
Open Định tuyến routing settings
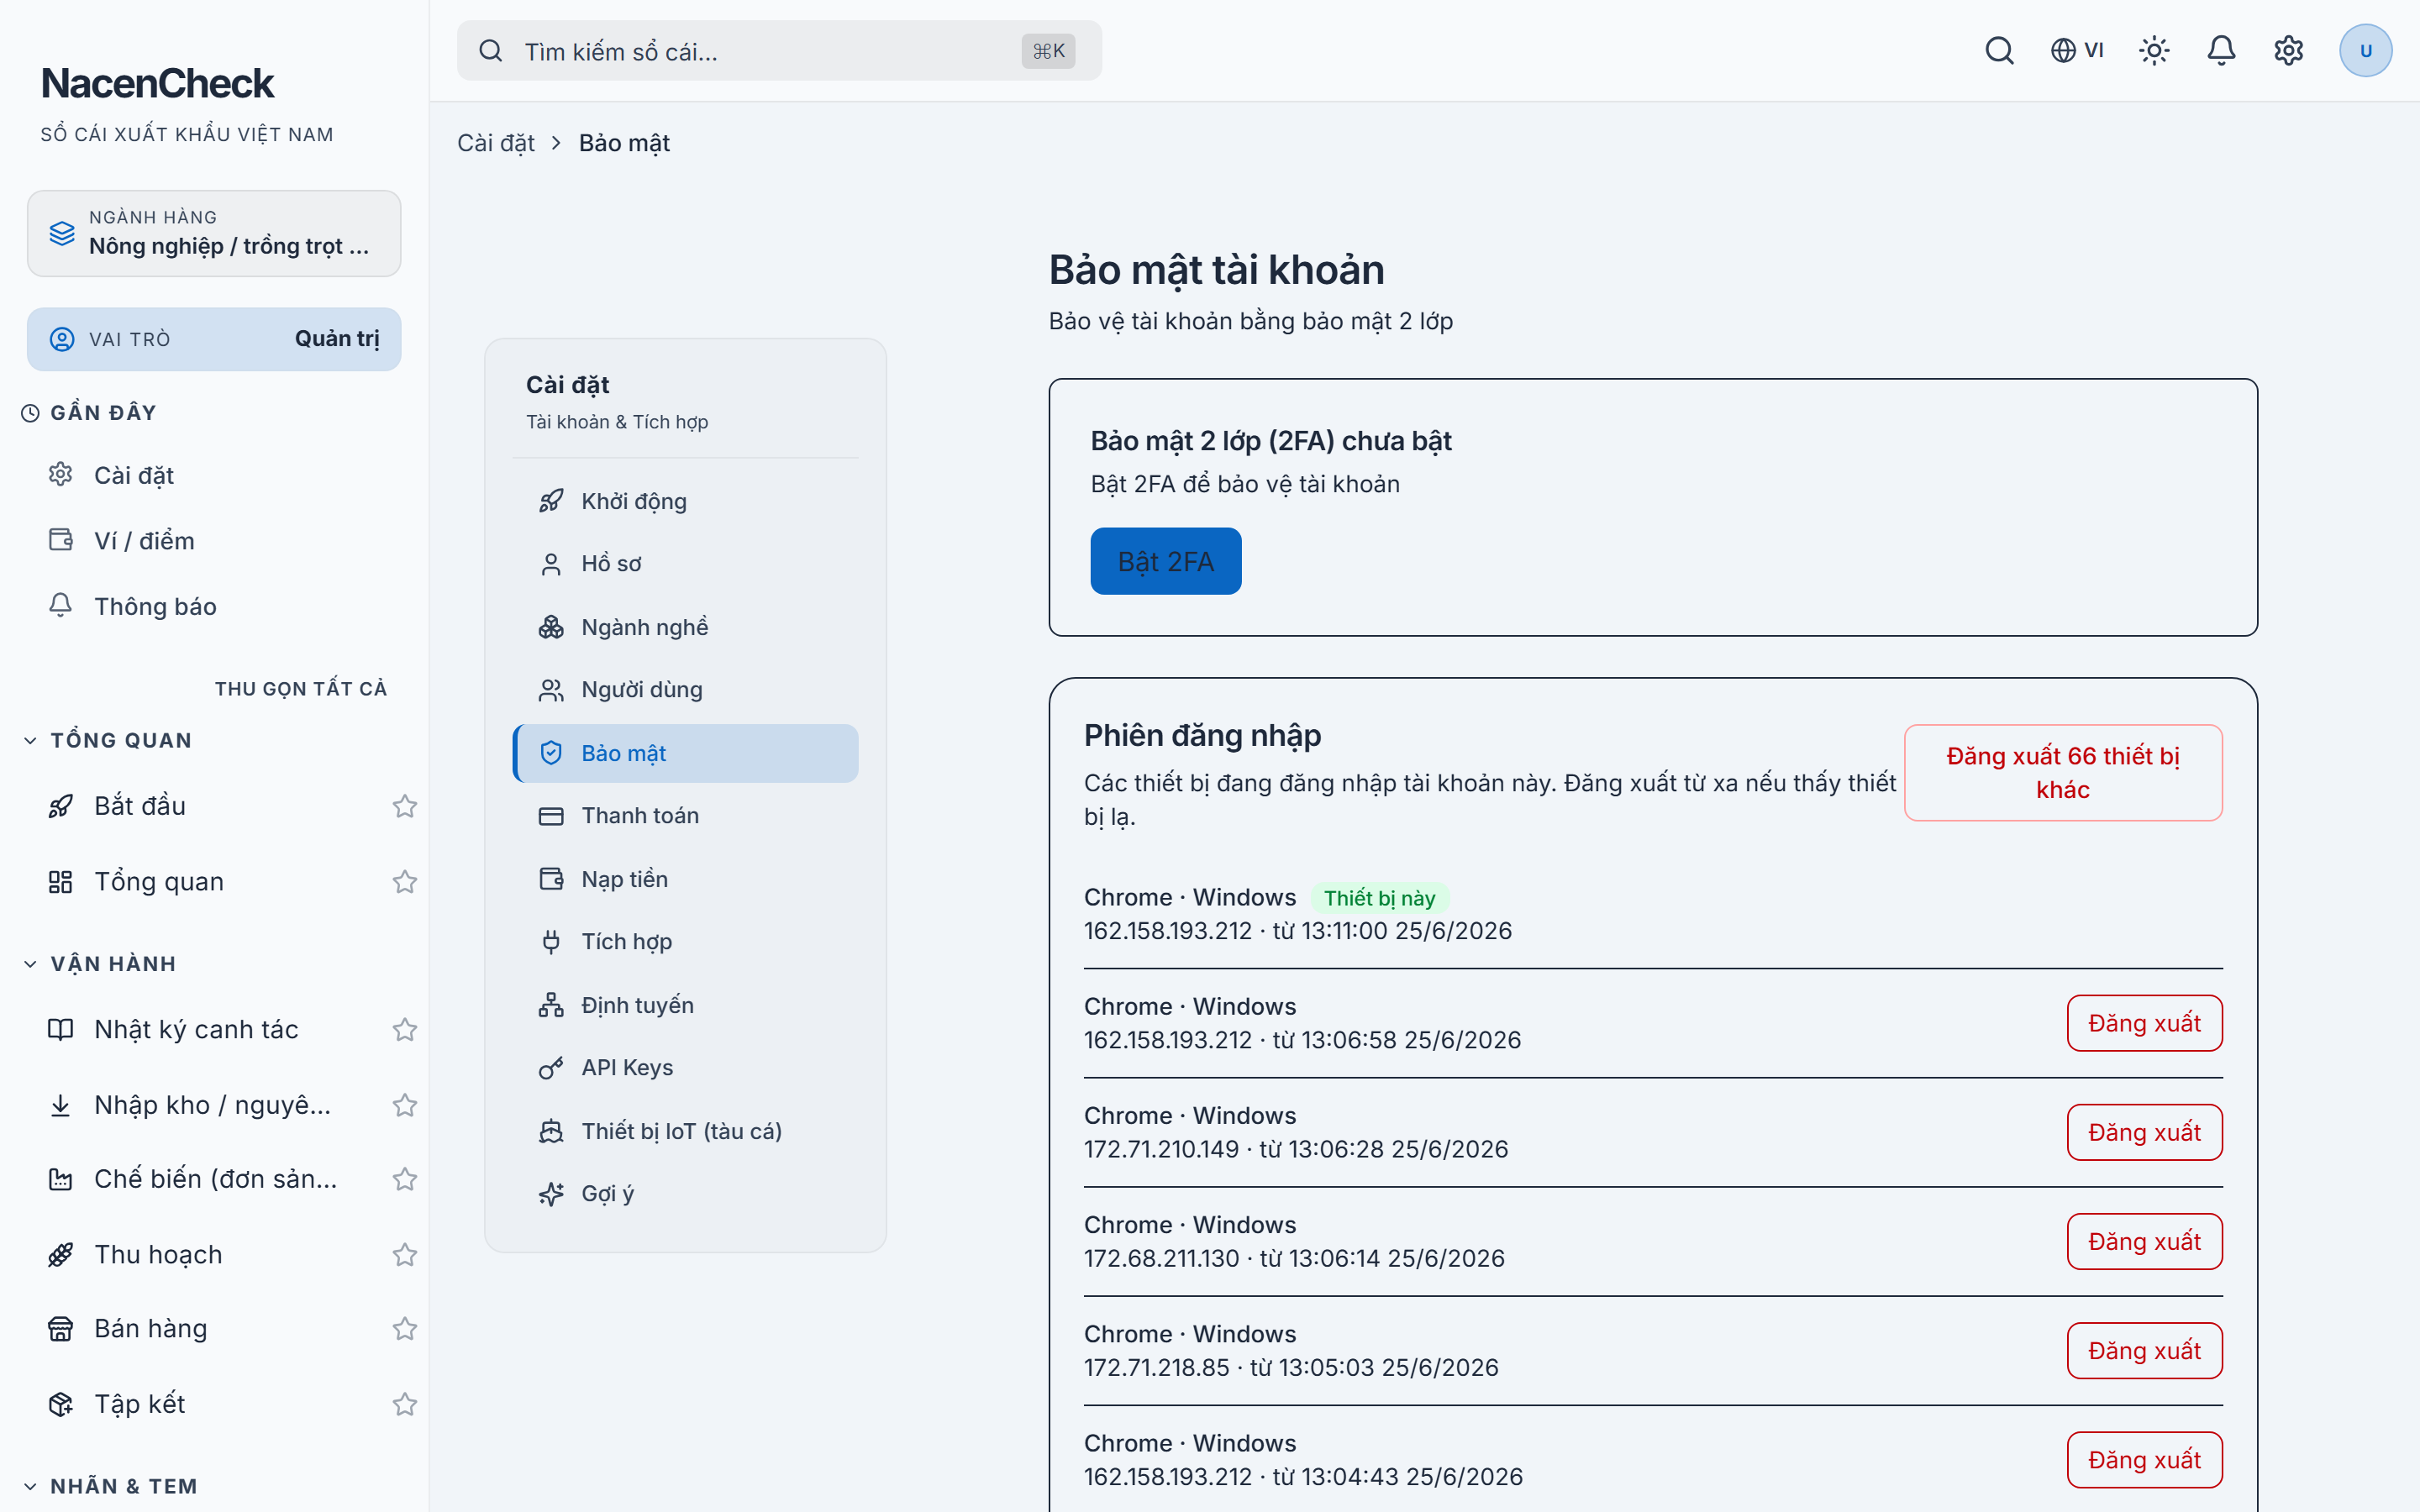tap(685, 1005)
